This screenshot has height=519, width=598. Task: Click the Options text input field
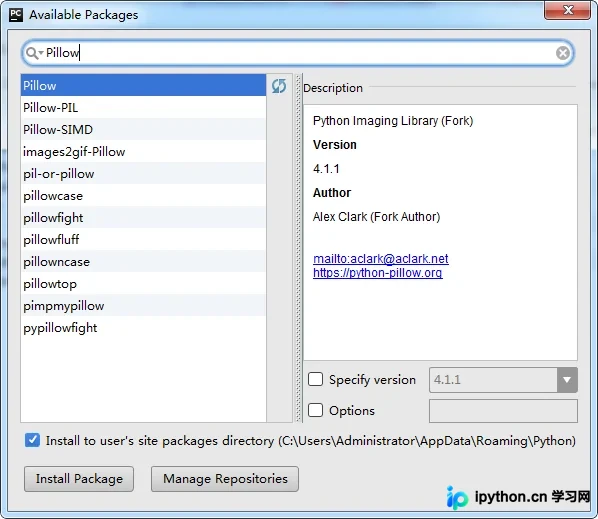click(503, 411)
